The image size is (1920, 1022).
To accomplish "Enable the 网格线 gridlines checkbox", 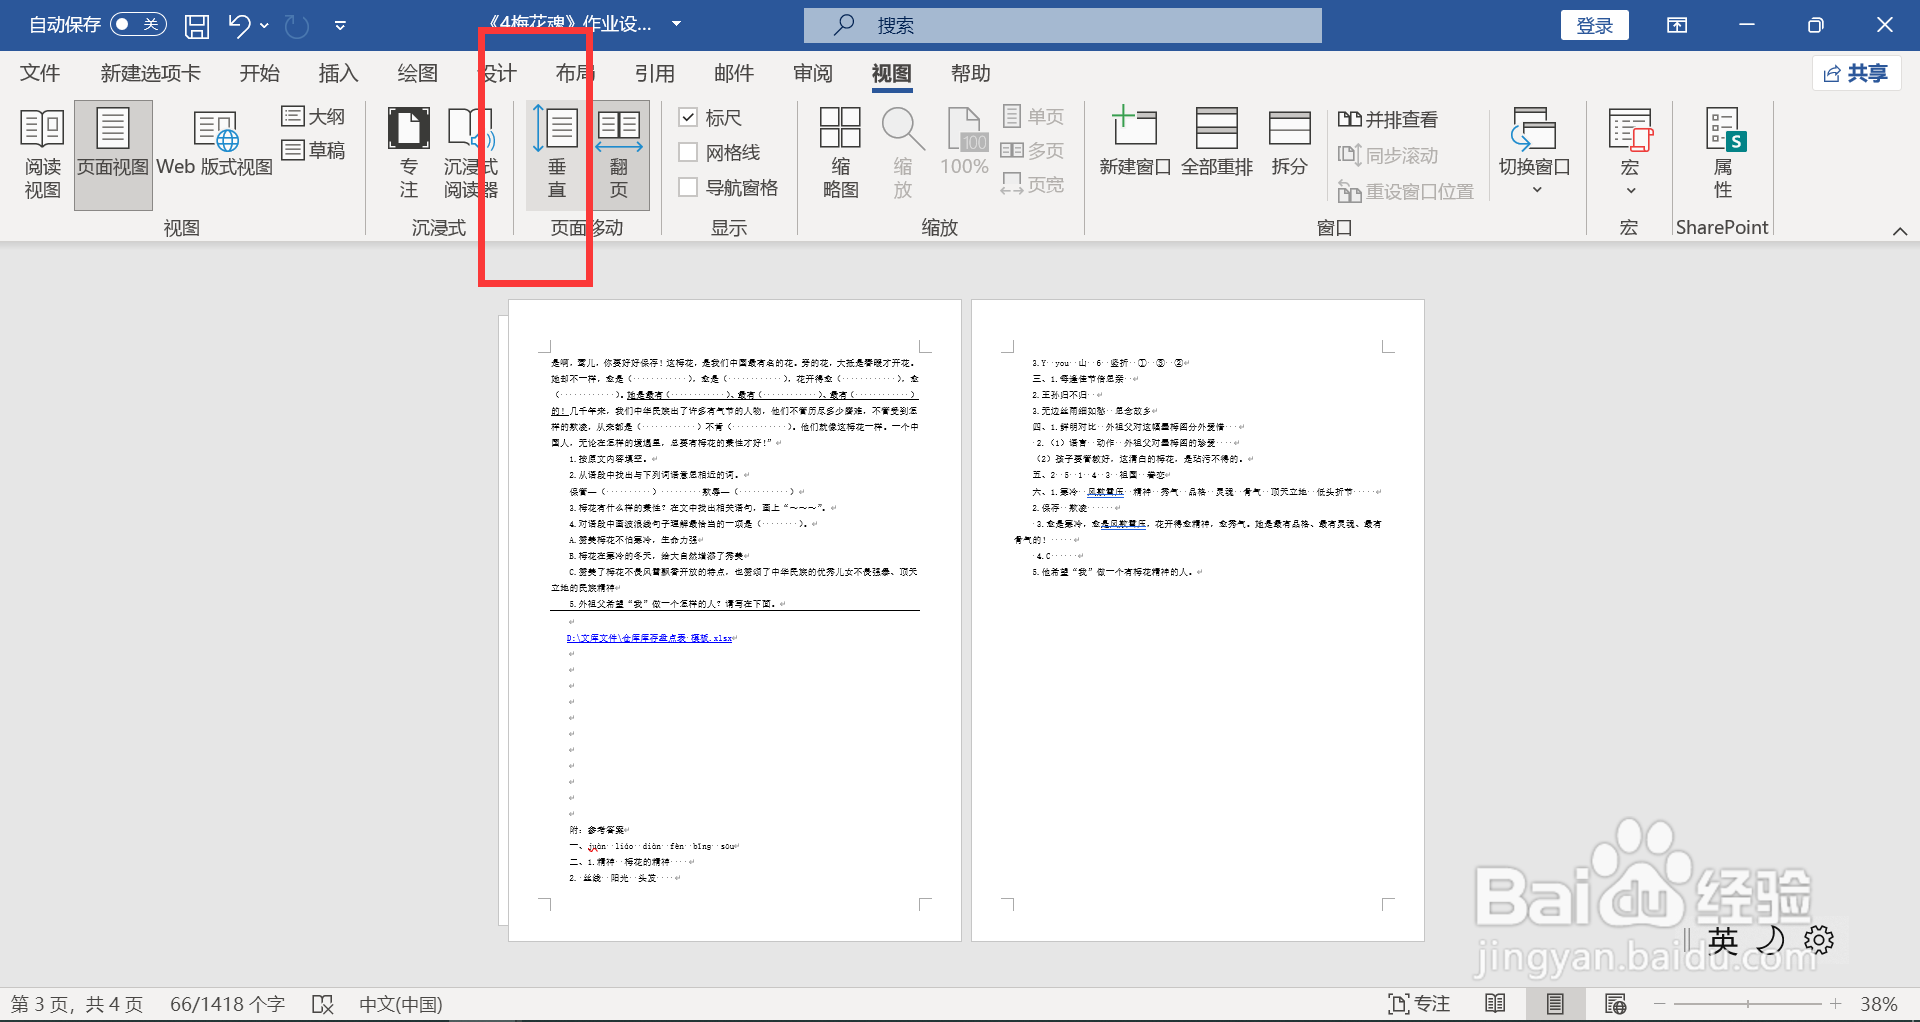I will [688, 151].
